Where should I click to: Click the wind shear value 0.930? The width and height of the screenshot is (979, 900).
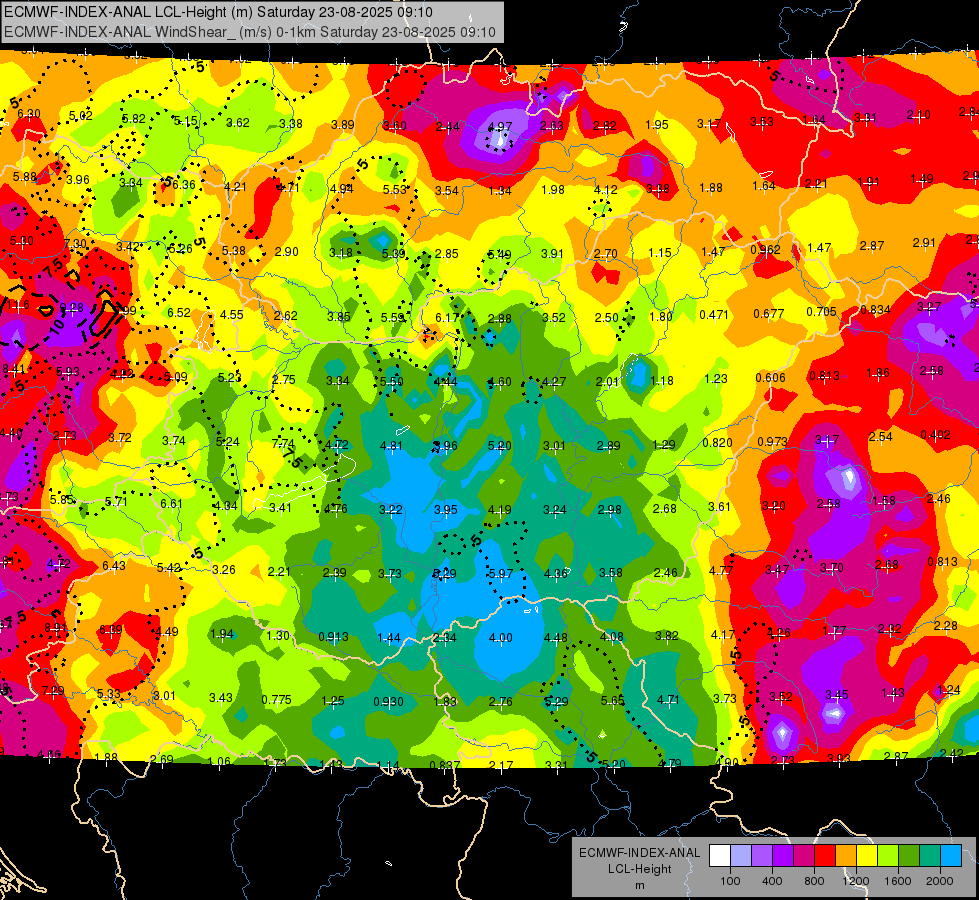coord(388,701)
